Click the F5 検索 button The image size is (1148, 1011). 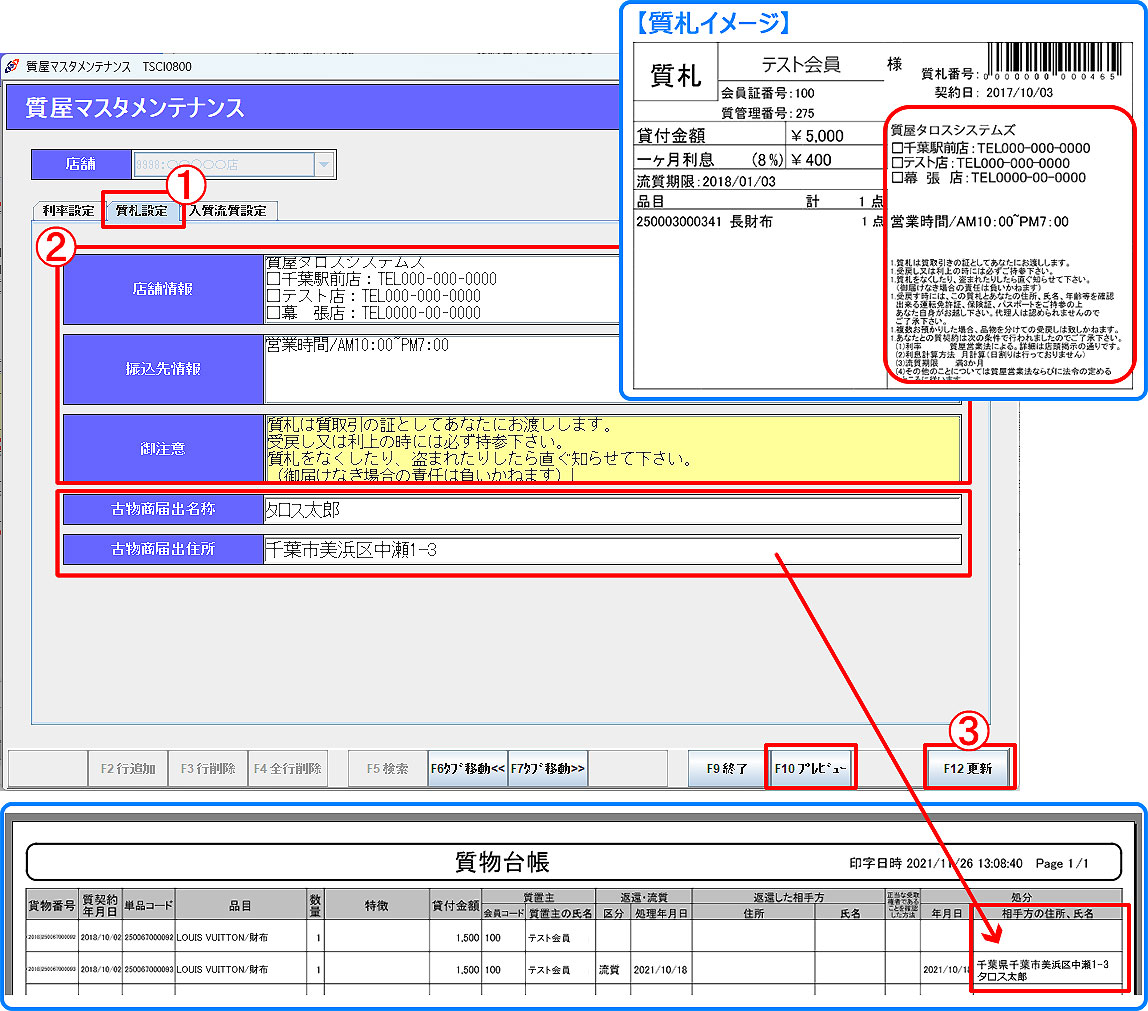click(387, 769)
